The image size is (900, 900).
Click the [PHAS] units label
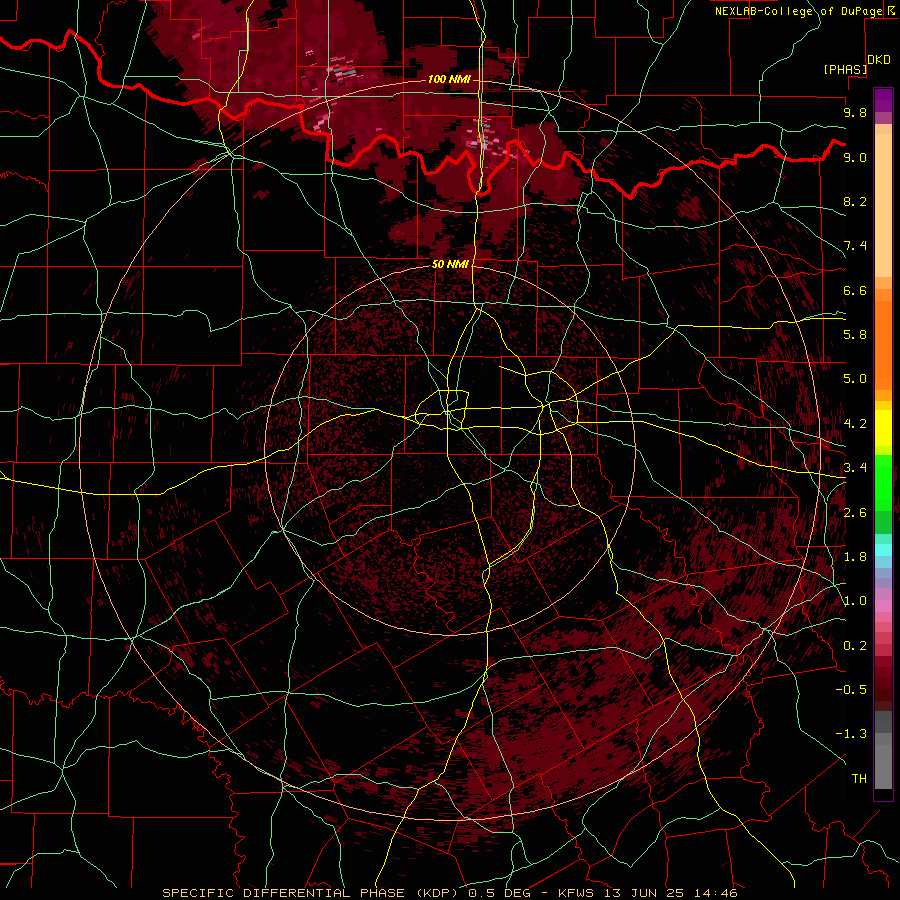(x=845, y=70)
